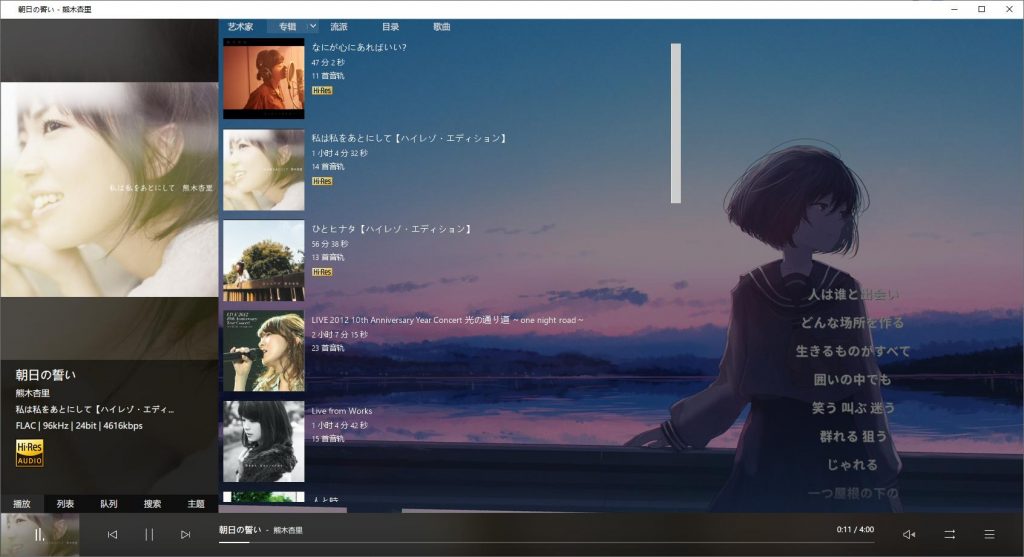
Task: Click the sidebar album name 私は私をあとにして【ハイレゾ・エディ…
Action: 95,409
